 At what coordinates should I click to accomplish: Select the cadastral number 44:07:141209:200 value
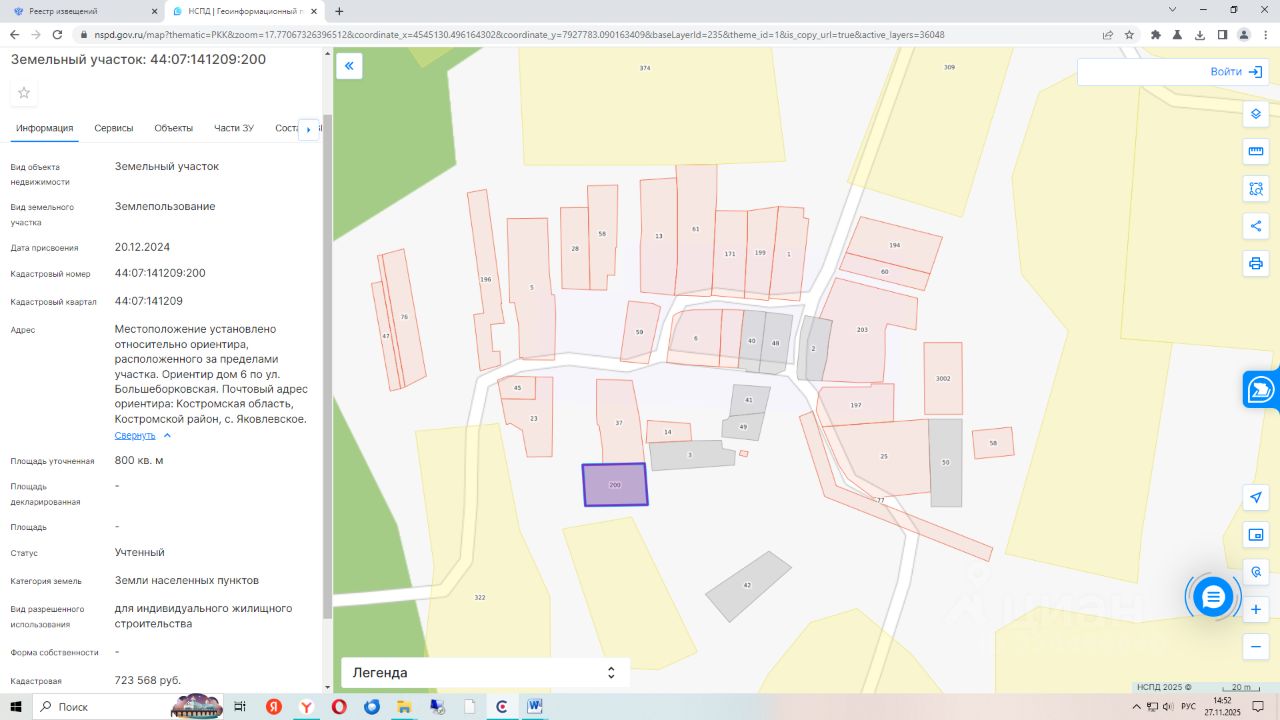click(x=160, y=273)
